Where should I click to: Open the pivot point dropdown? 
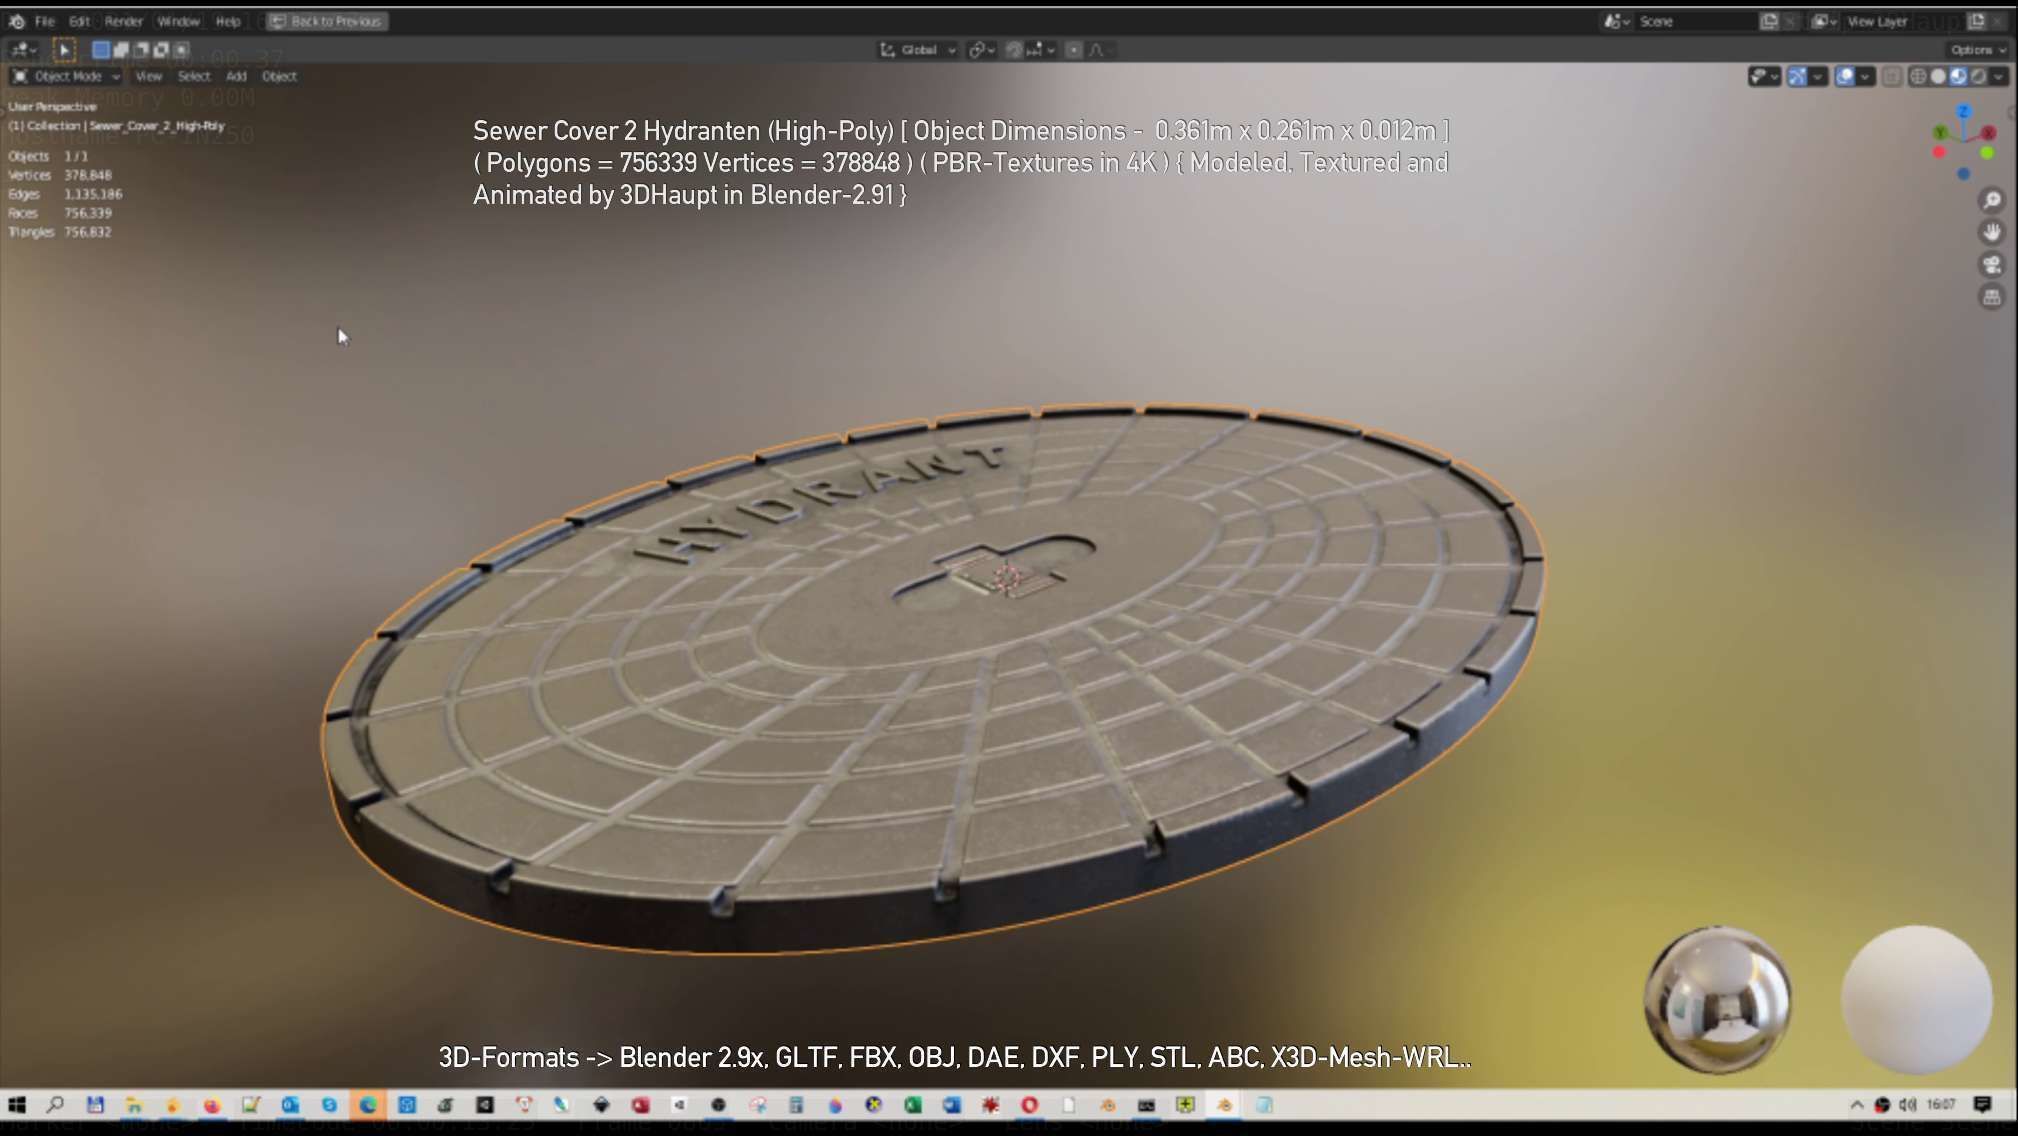pyautogui.click(x=981, y=49)
